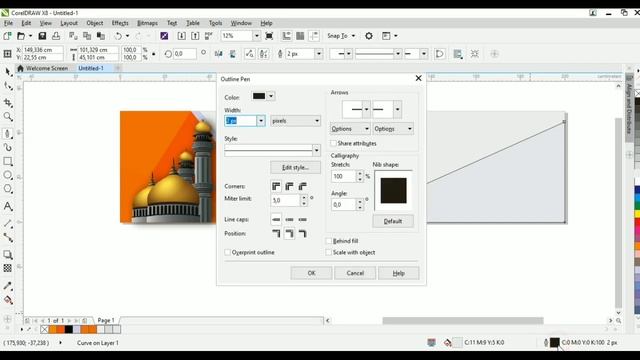Click the Import icon in toolbar
Screen dimensions: 640x360
click(x=182, y=36)
